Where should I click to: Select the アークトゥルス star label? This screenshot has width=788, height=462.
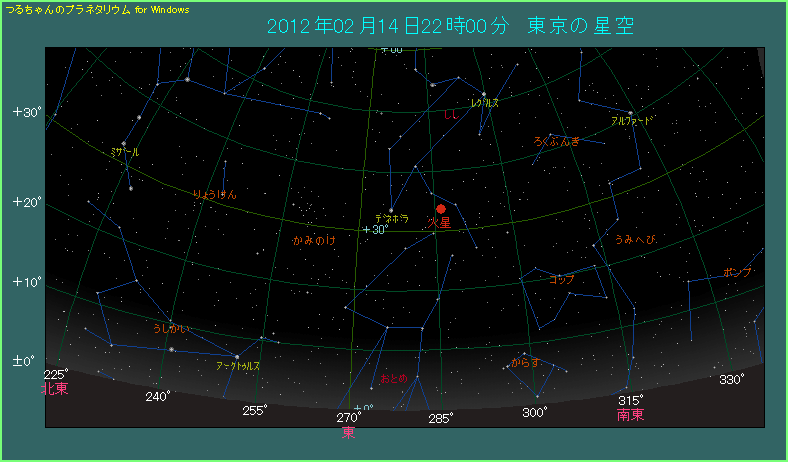pyautogui.click(x=238, y=366)
